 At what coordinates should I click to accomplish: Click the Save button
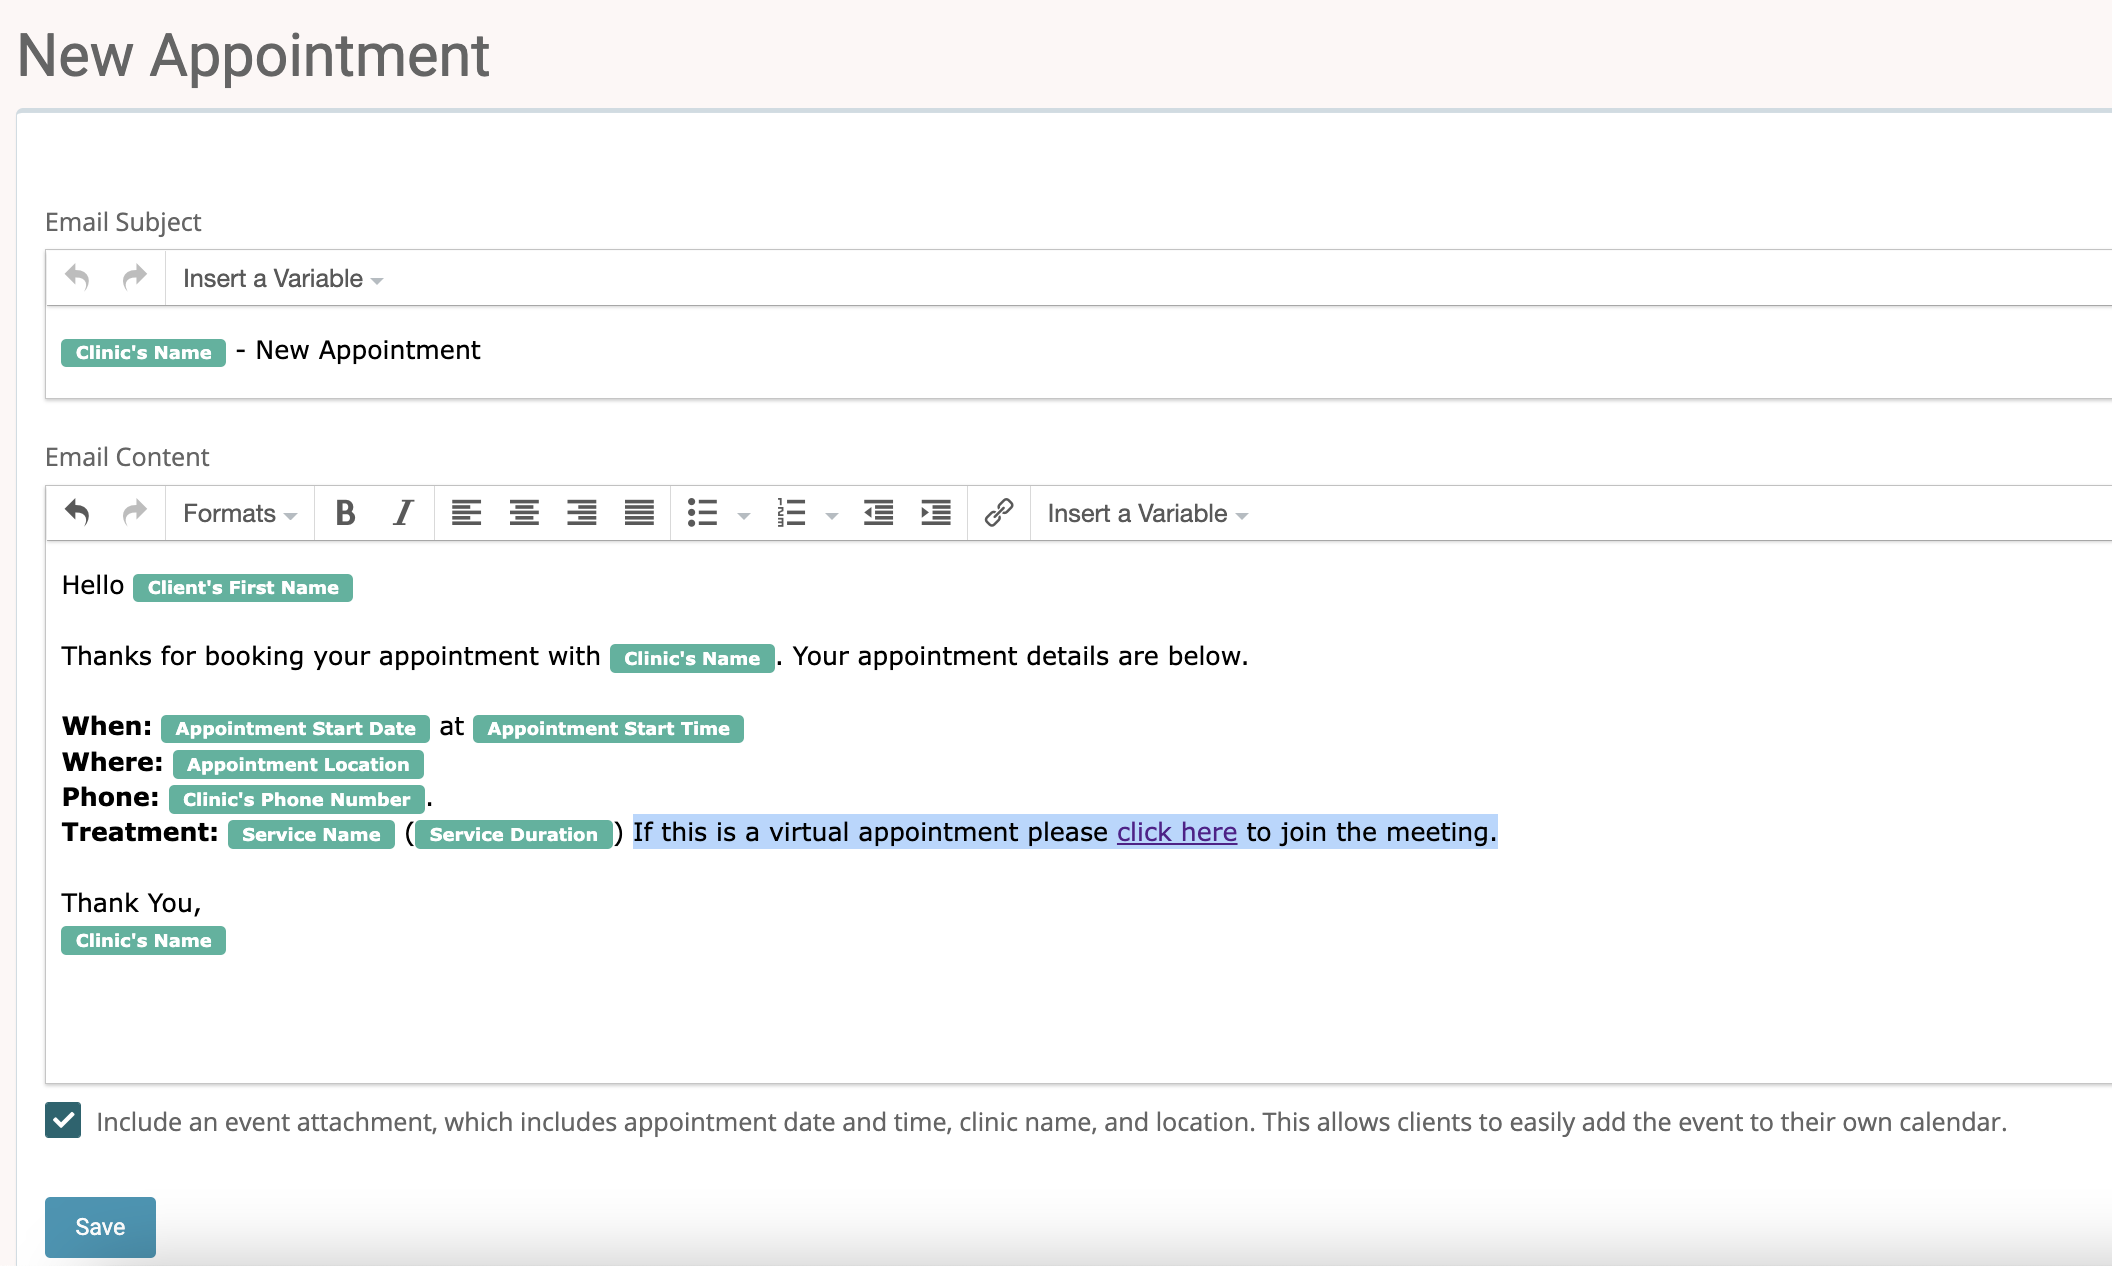[100, 1226]
